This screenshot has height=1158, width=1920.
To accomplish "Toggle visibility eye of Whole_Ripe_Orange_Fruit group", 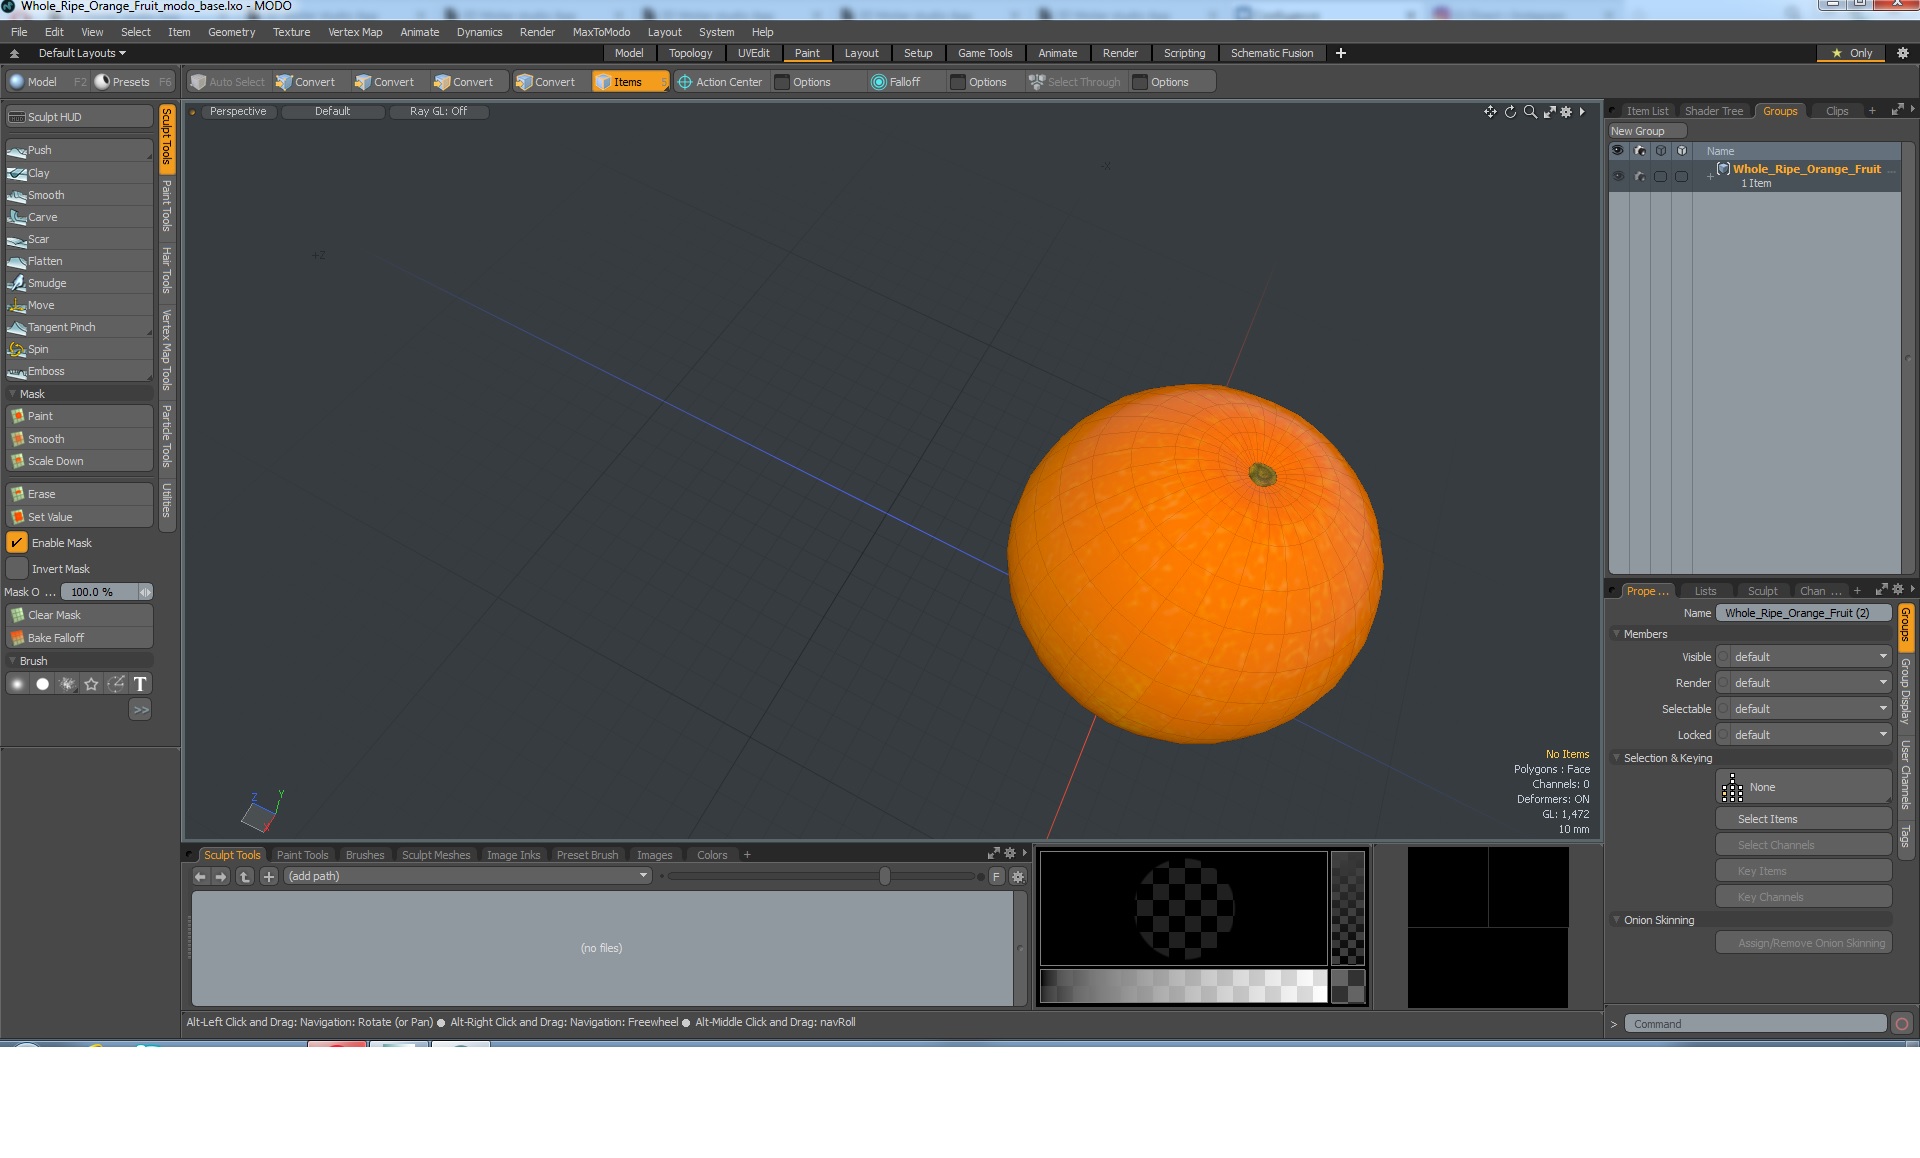I will click(x=1618, y=176).
